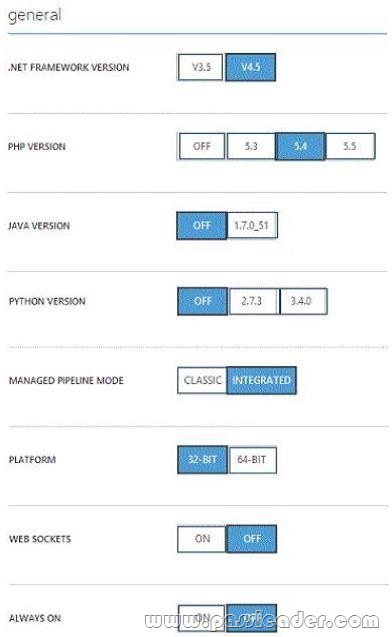This screenshot has width=392, height=637.
Task: Choose PHP version 5.5
Action: pyautogui.click(x=350, y=146)
